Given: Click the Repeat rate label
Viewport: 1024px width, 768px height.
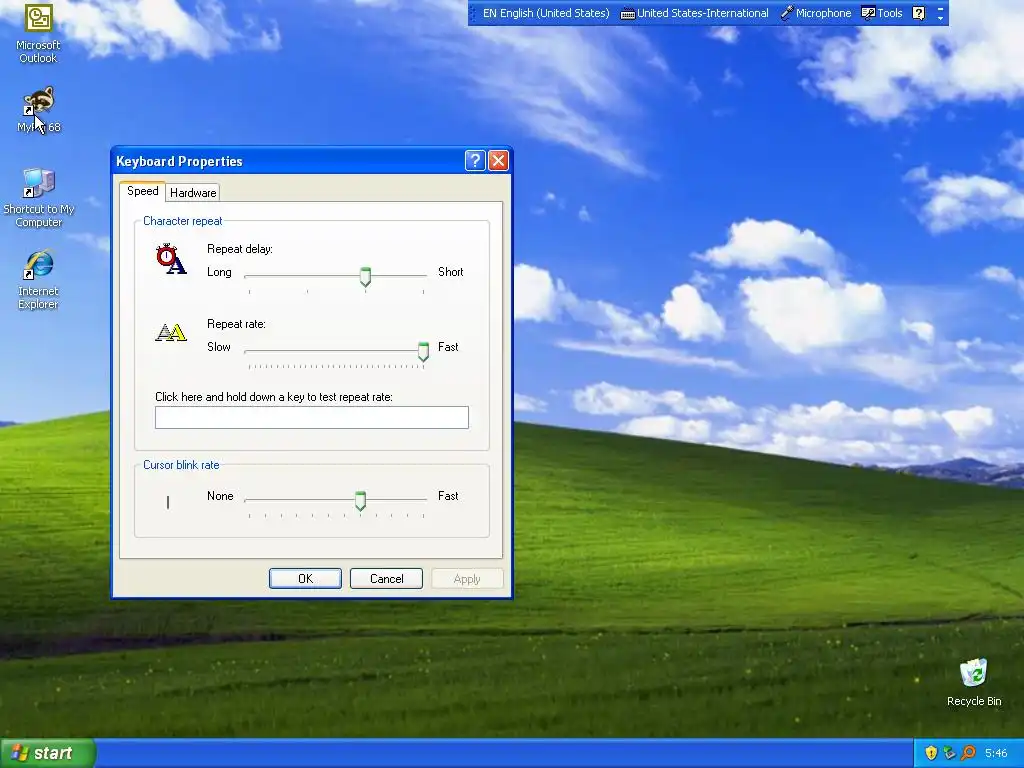Looking at the screenshot, I should click(236, 324).
